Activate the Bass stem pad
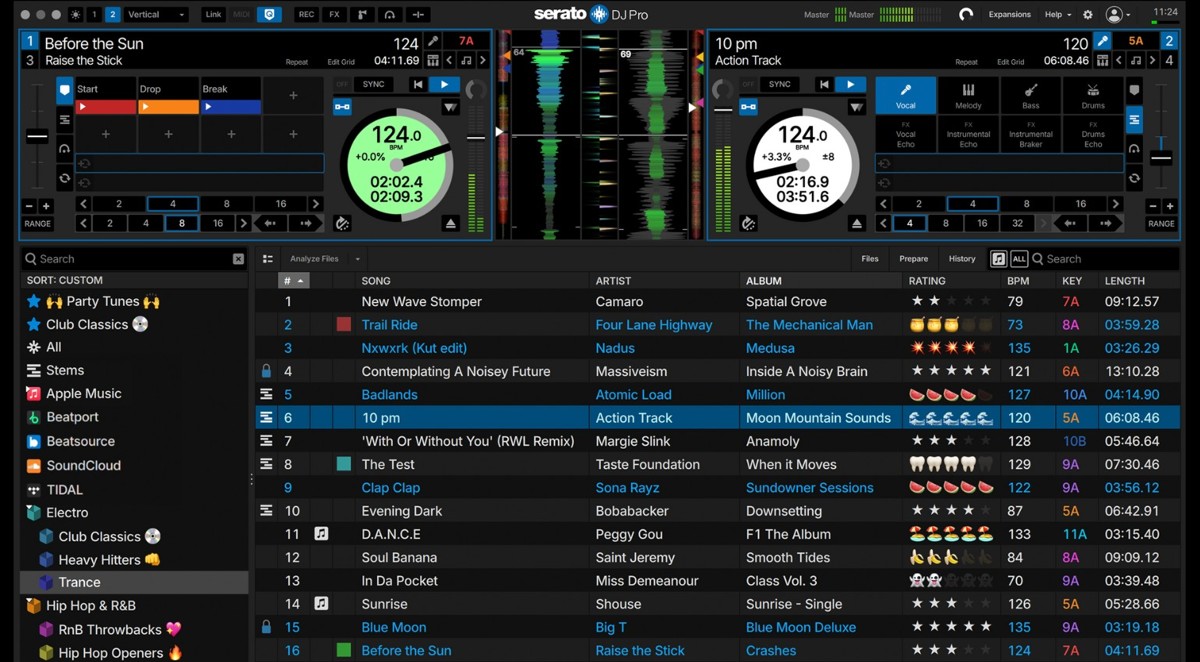 [x=1030, y=96]
